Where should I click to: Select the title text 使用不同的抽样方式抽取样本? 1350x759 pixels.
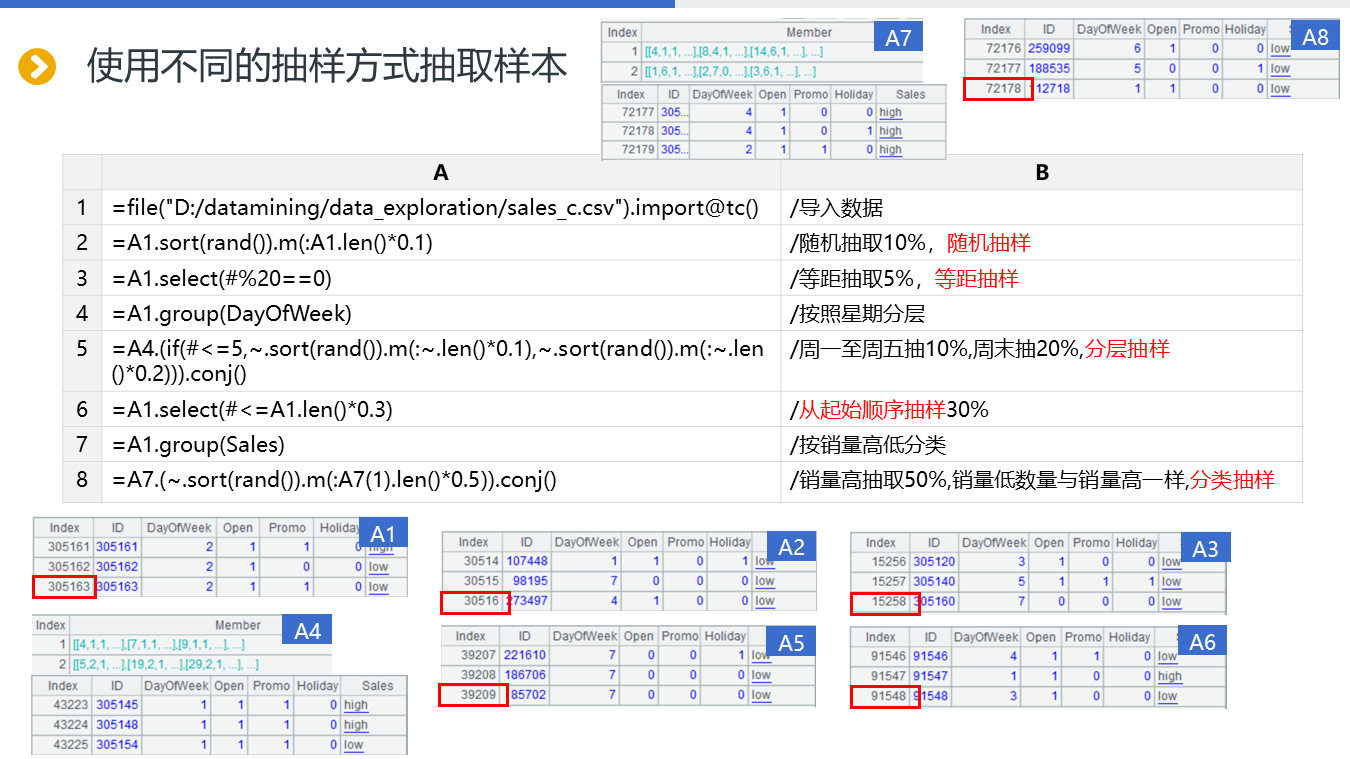coord(327,66)
